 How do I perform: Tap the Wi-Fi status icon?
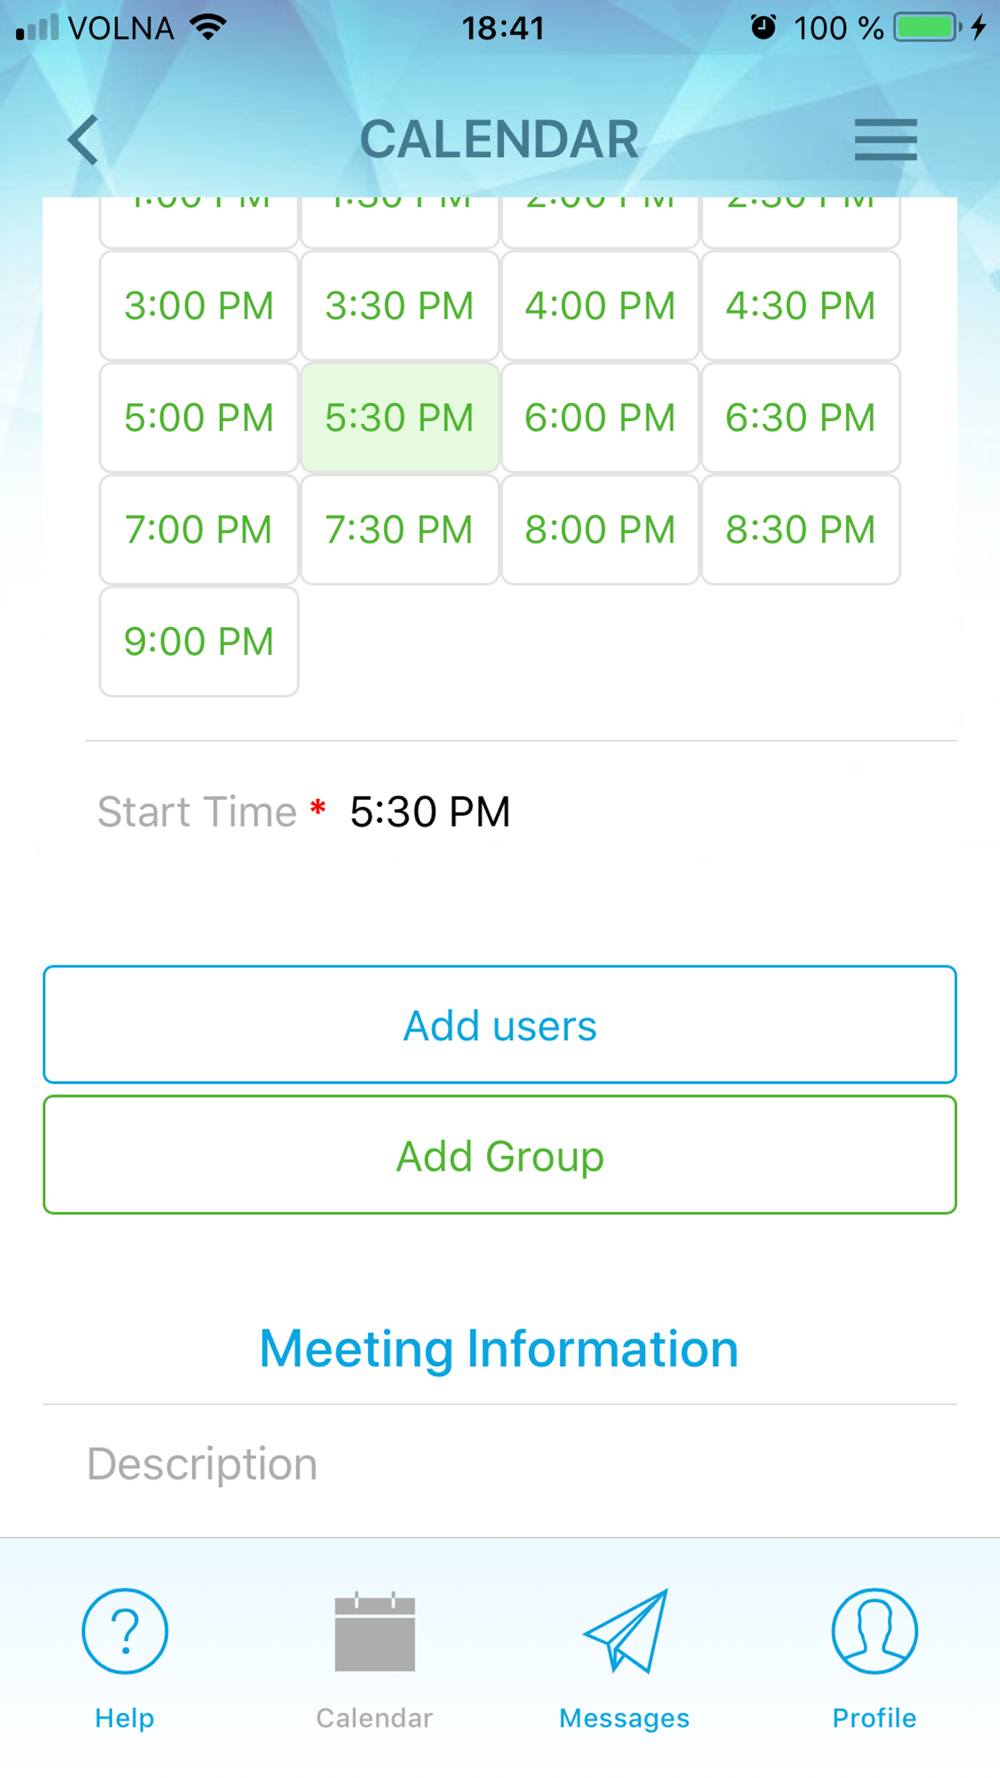pyautogui.click(x=208, y=27)
